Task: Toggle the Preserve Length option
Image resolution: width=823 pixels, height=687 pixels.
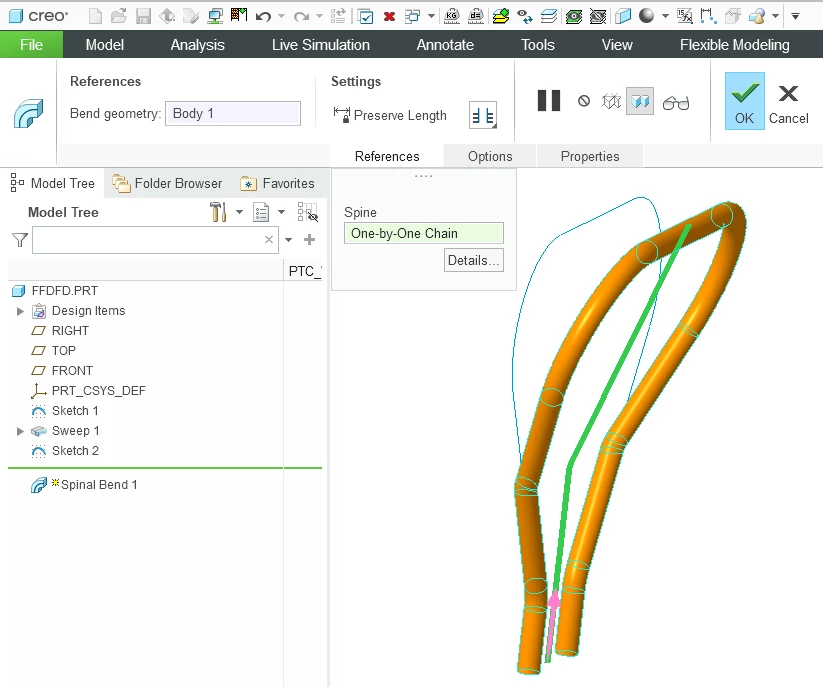Action: click(x=390, y=115)
